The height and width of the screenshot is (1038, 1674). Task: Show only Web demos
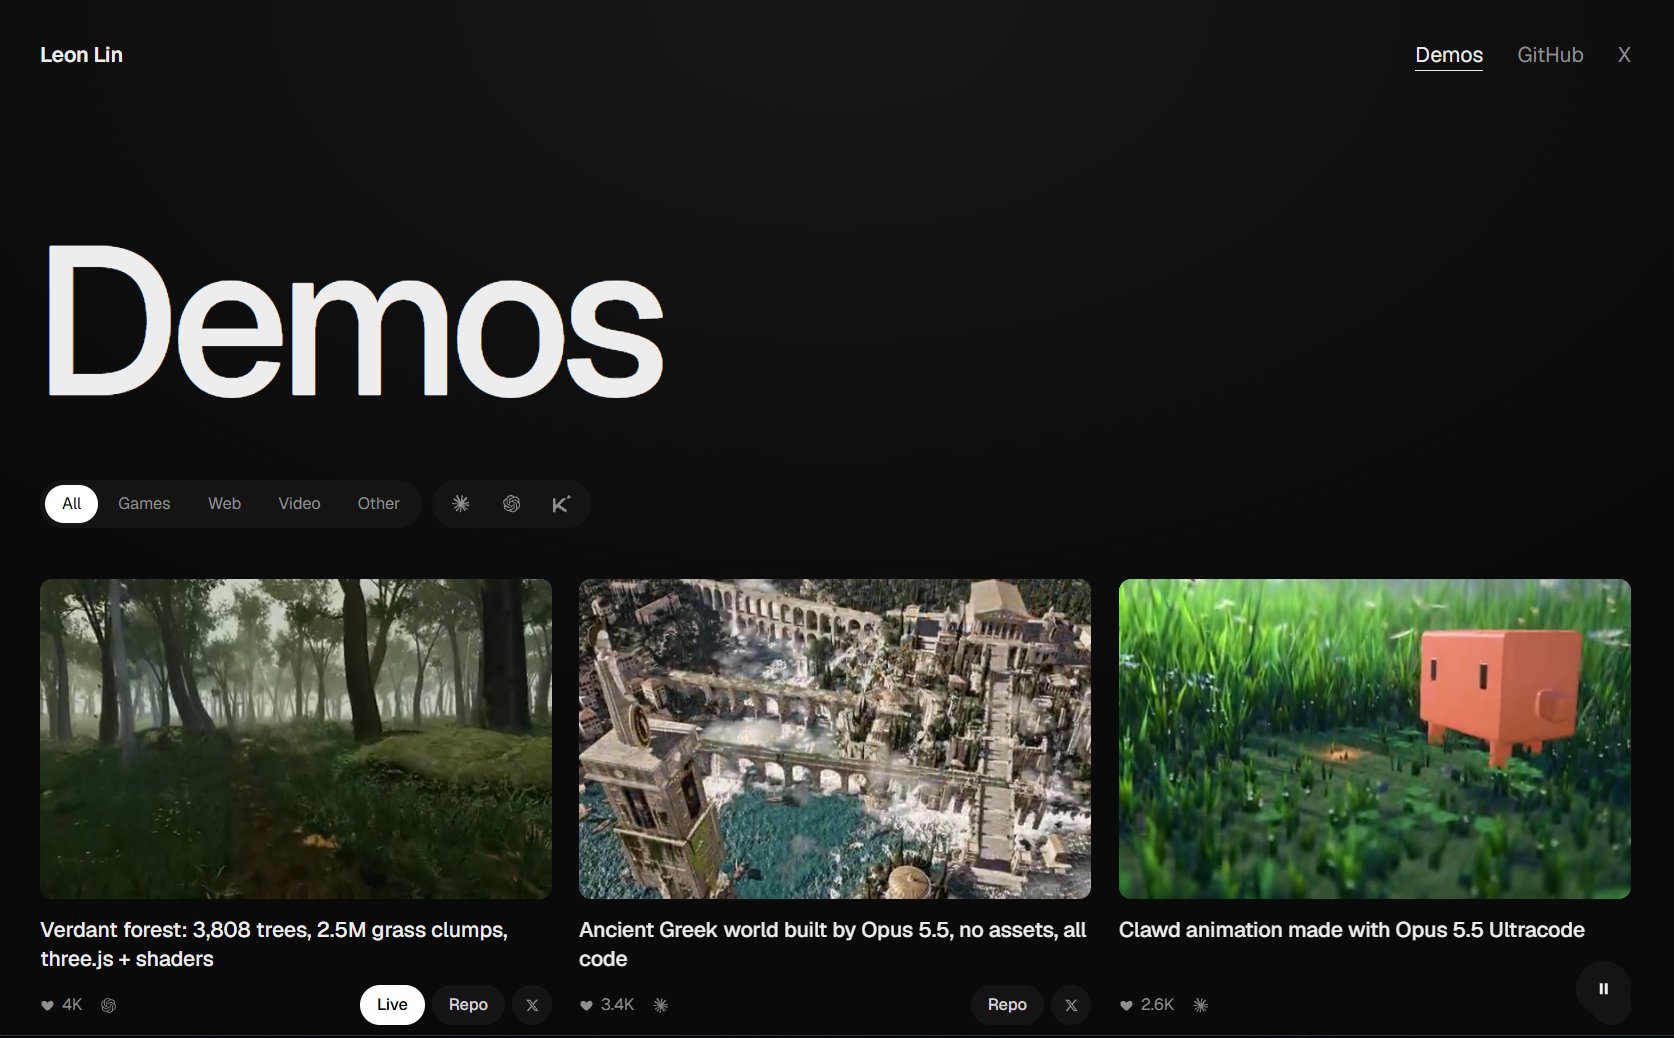[x=224, y=504]
